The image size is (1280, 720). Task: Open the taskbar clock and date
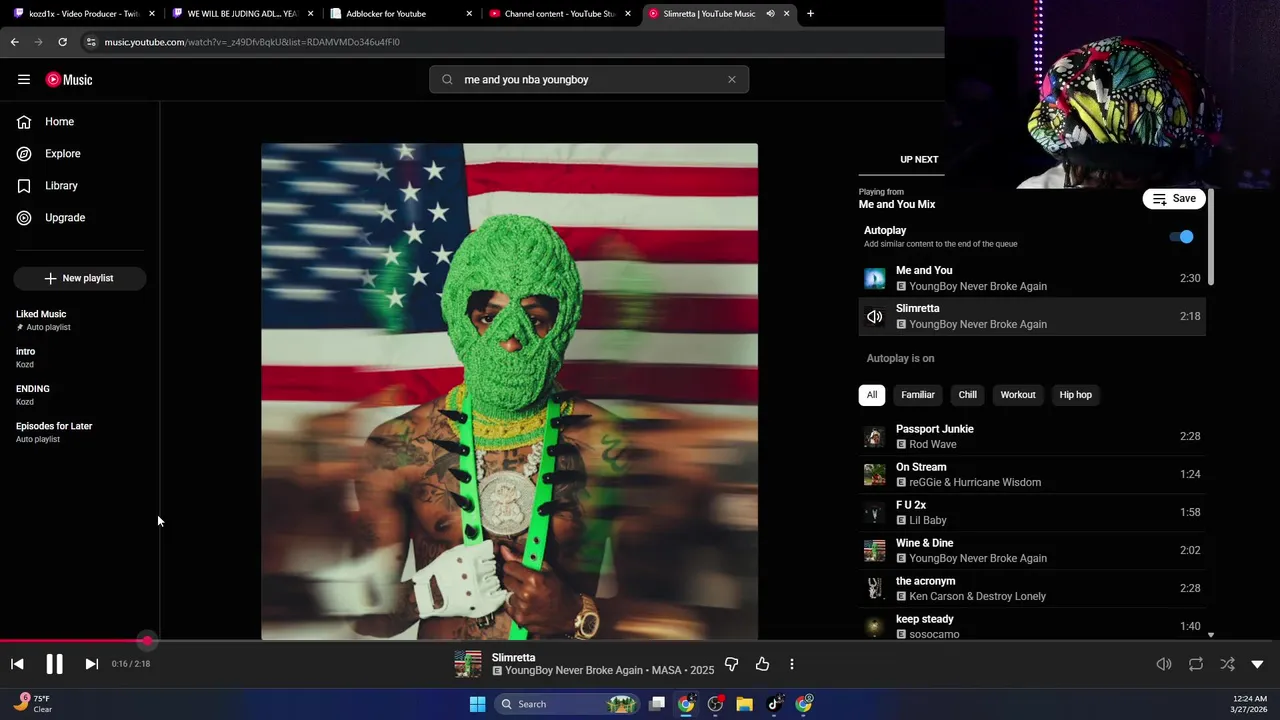coord(1250,704)
